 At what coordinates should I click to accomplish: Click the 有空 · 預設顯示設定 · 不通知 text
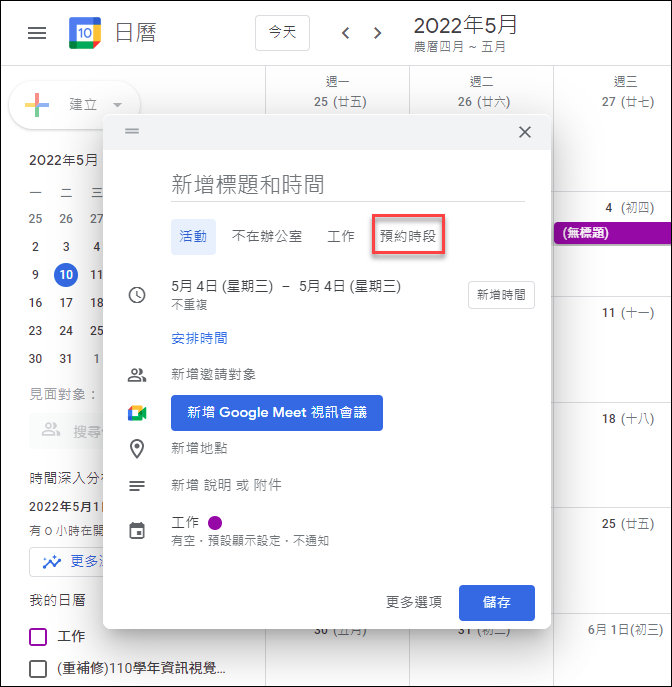[x=250, y=541]
